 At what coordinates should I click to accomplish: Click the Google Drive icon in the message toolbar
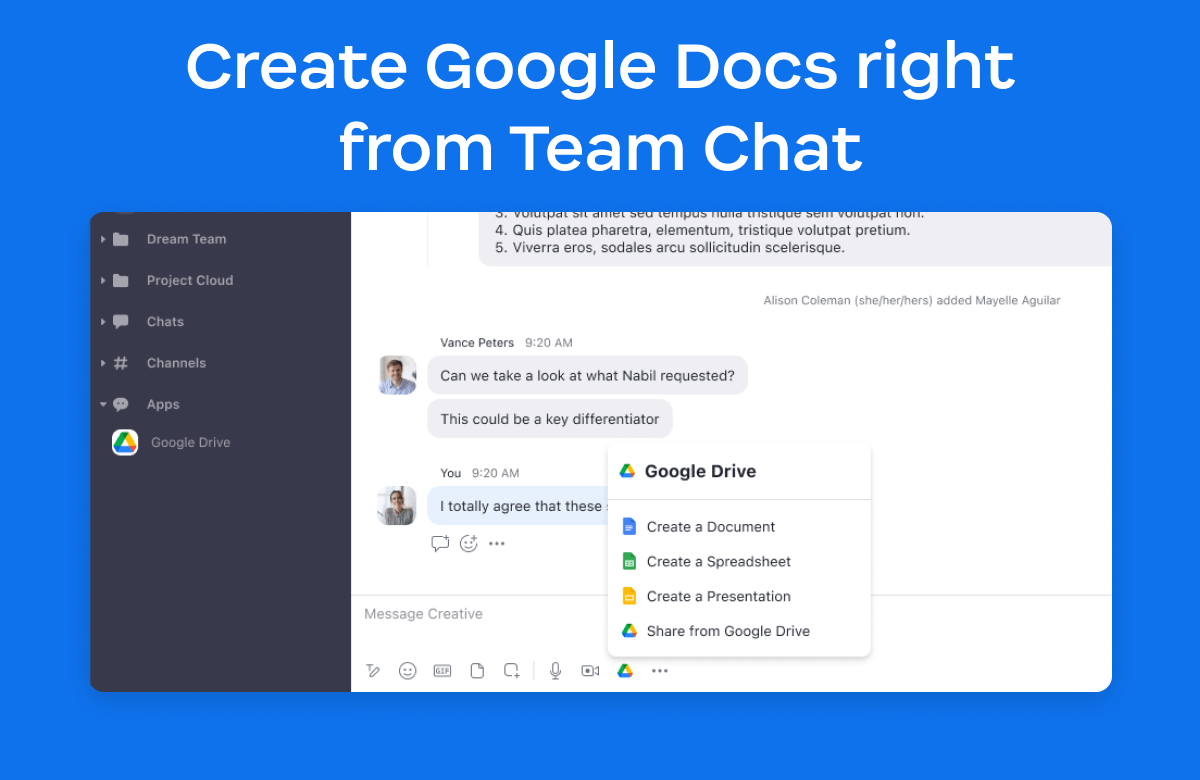tap(625, 671)
